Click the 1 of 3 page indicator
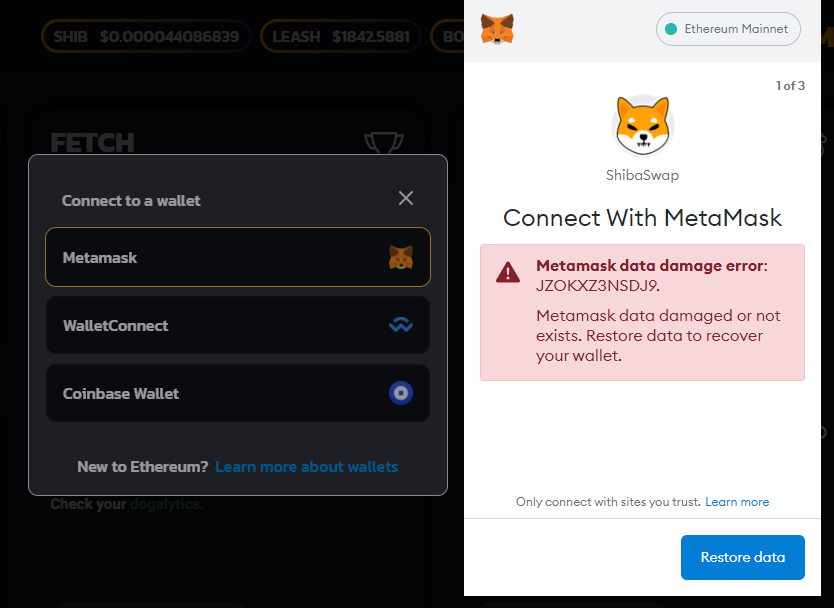This screenshot has width=834, height=608. click(x=790, y=86)
